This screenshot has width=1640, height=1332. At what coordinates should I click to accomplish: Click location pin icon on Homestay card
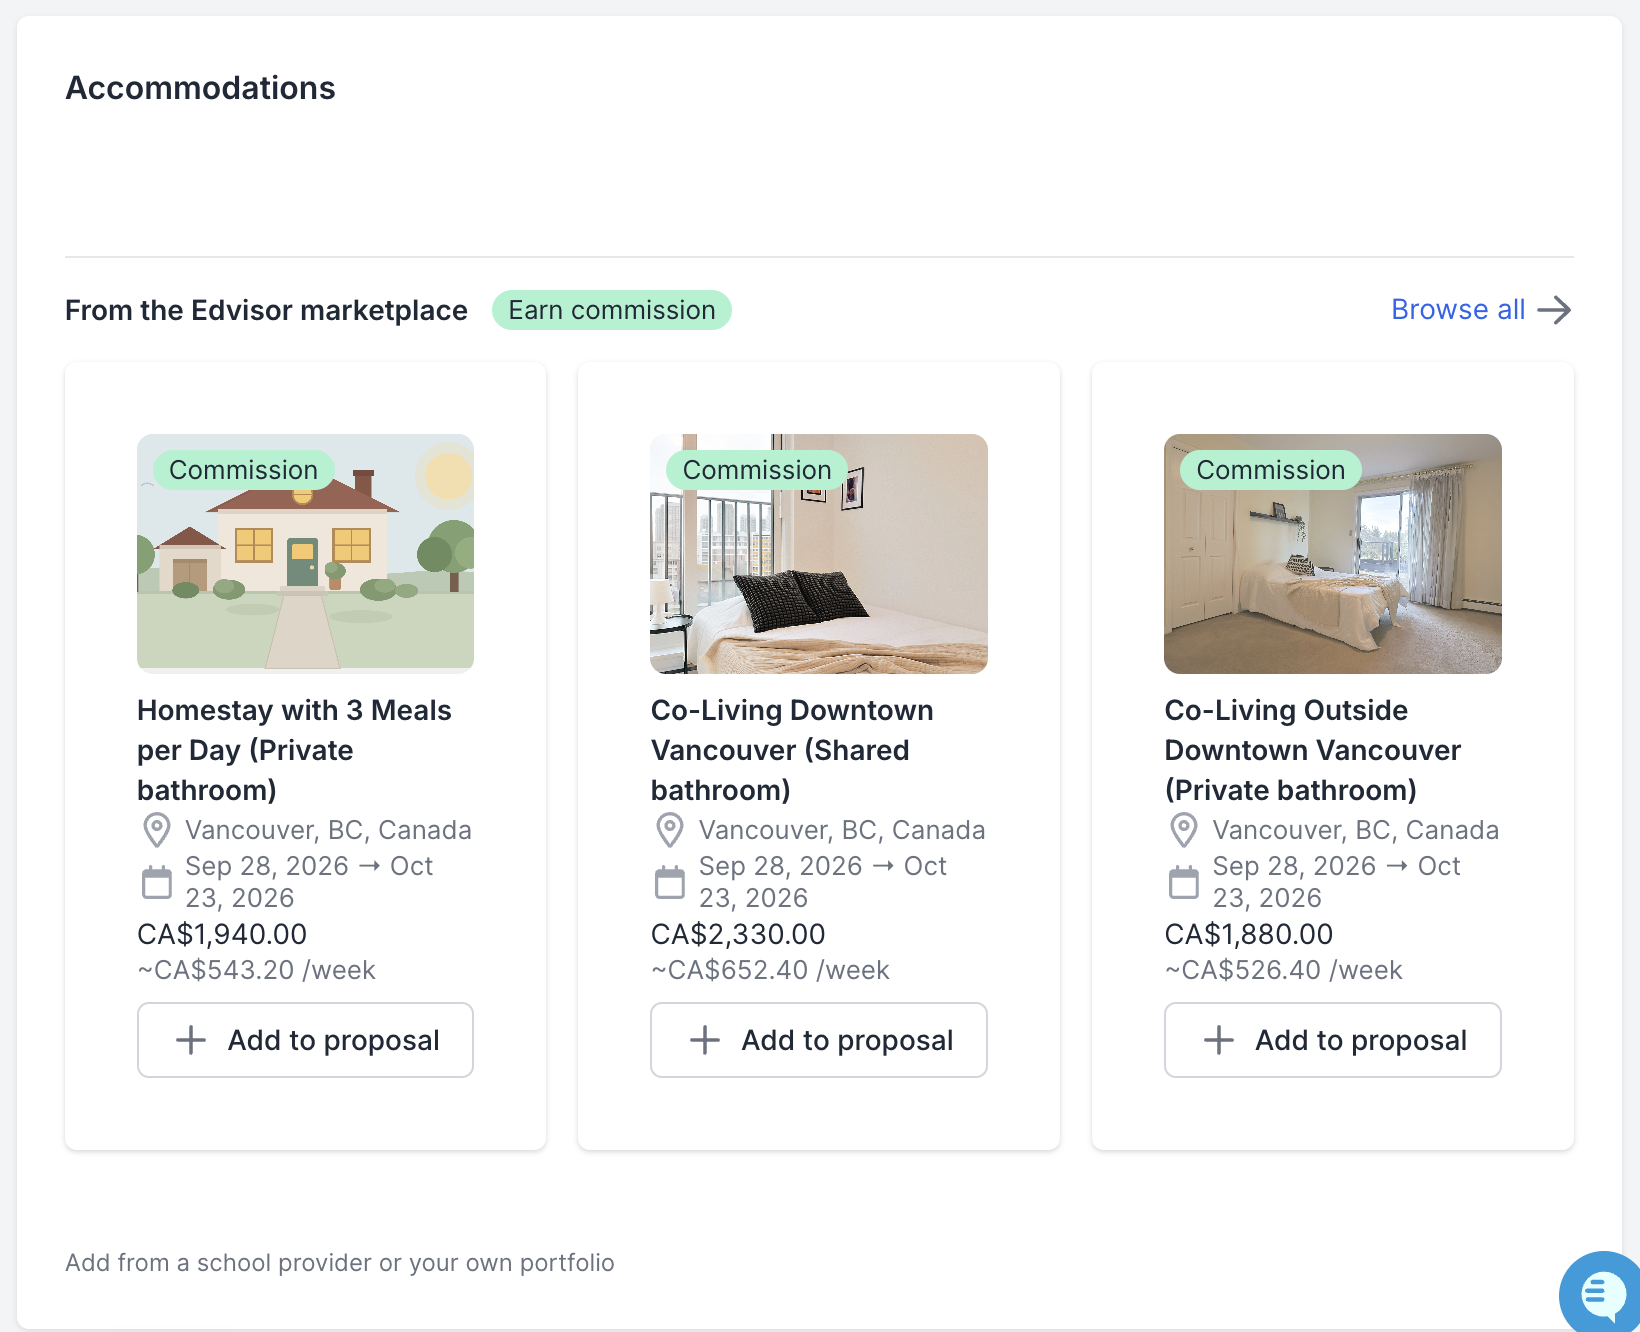(157, 830)
